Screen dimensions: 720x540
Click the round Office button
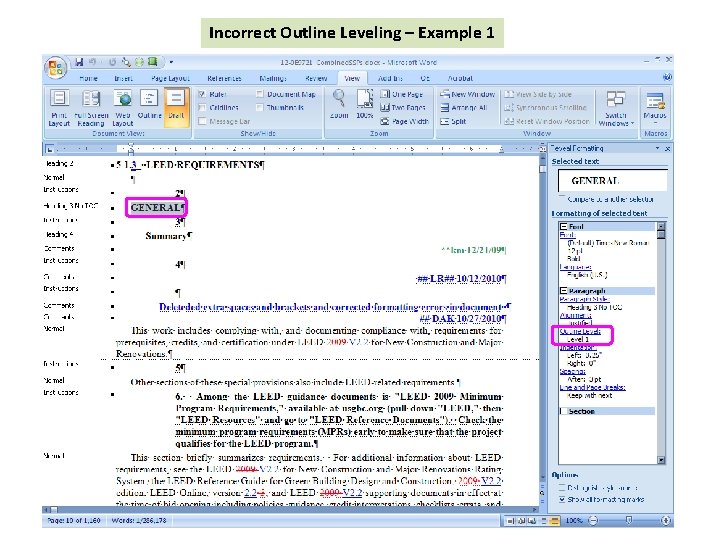coord(56,68)
